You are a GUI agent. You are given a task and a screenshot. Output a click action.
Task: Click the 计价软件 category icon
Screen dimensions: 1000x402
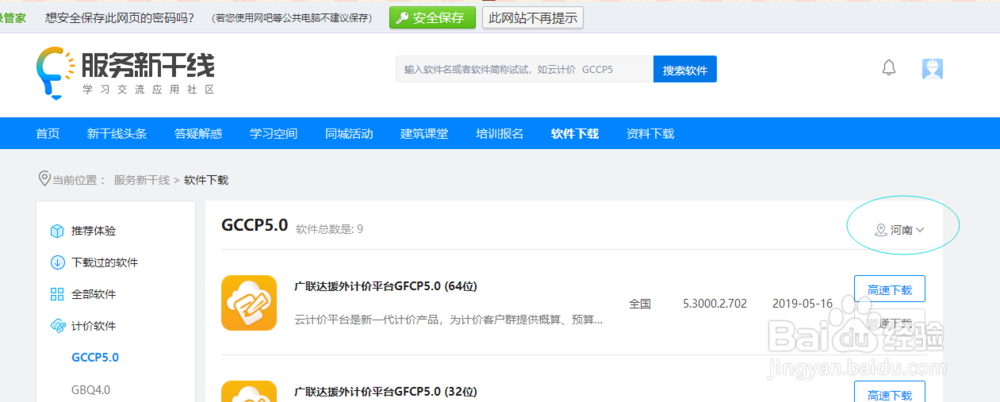point(57,326)
